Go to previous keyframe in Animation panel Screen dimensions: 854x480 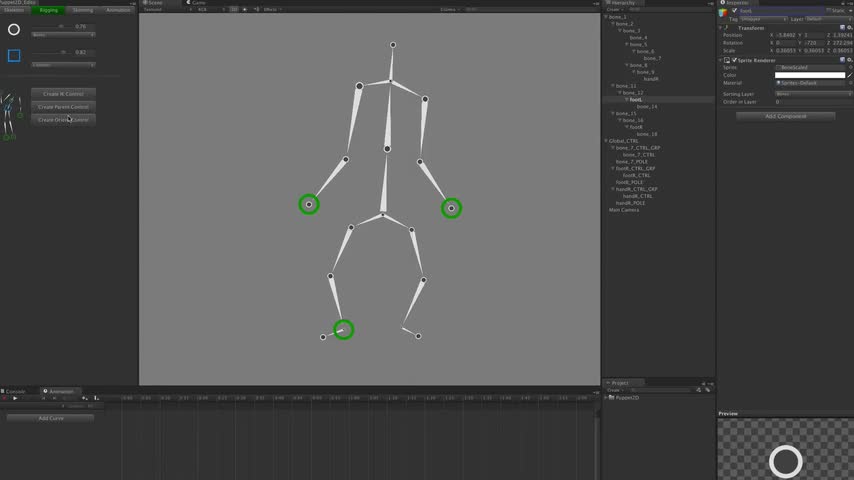point(44,398)
